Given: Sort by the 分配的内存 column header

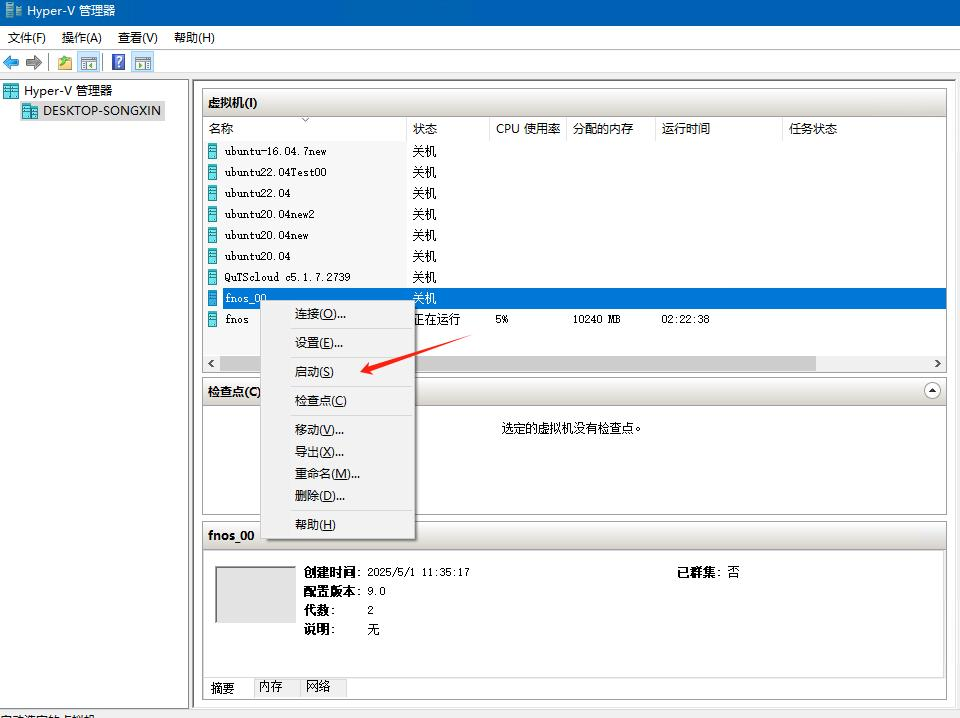Looking at the screenshot, I should [x=610, y=129].
